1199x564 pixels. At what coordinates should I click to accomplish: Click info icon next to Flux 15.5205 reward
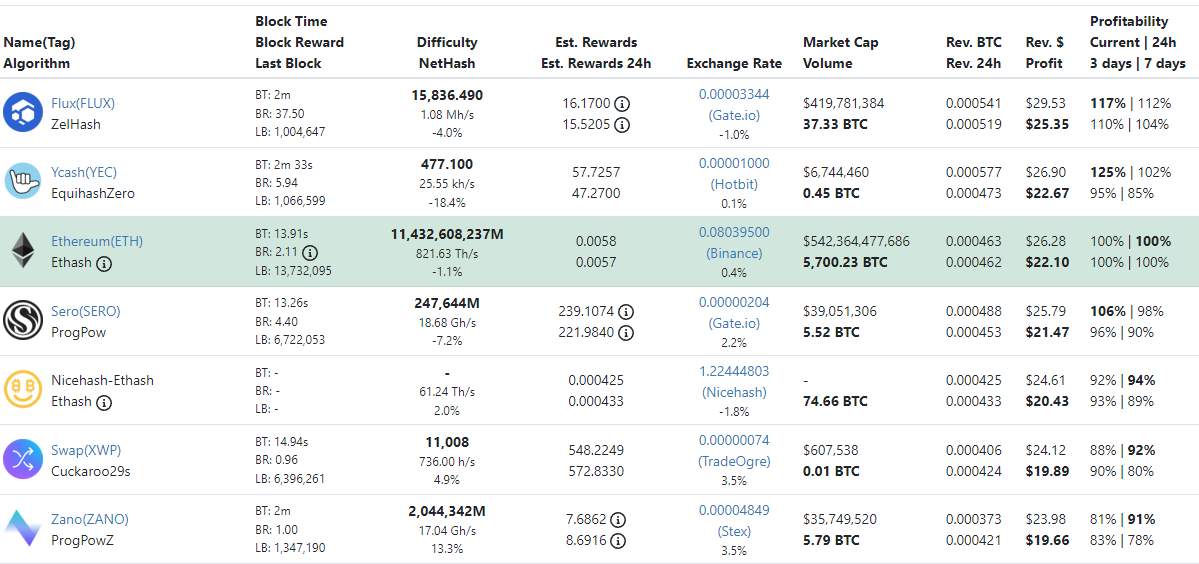coord(622,124)
